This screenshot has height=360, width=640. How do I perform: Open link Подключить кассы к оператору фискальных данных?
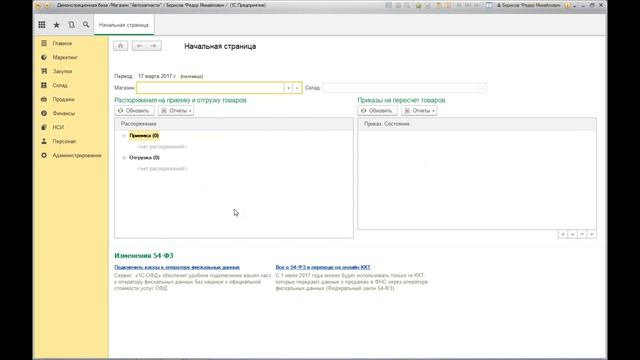[x=177, y=267]
